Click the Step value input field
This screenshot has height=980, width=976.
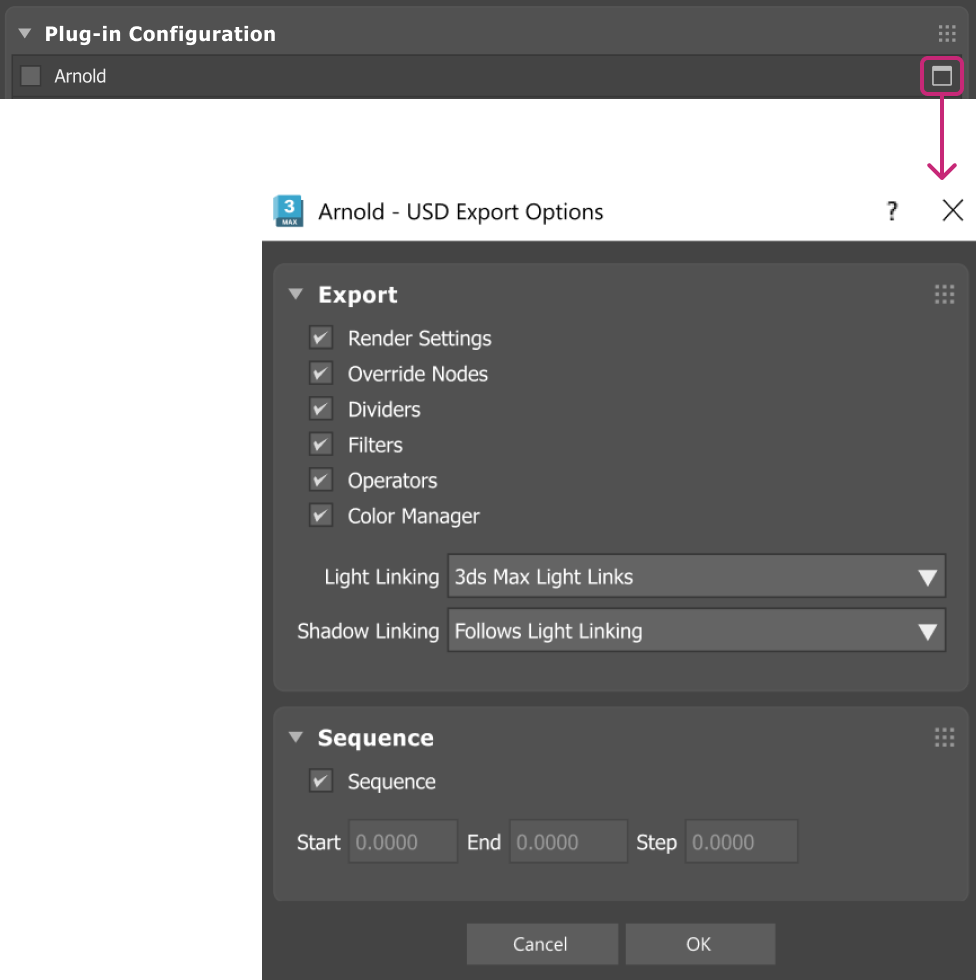740,841
